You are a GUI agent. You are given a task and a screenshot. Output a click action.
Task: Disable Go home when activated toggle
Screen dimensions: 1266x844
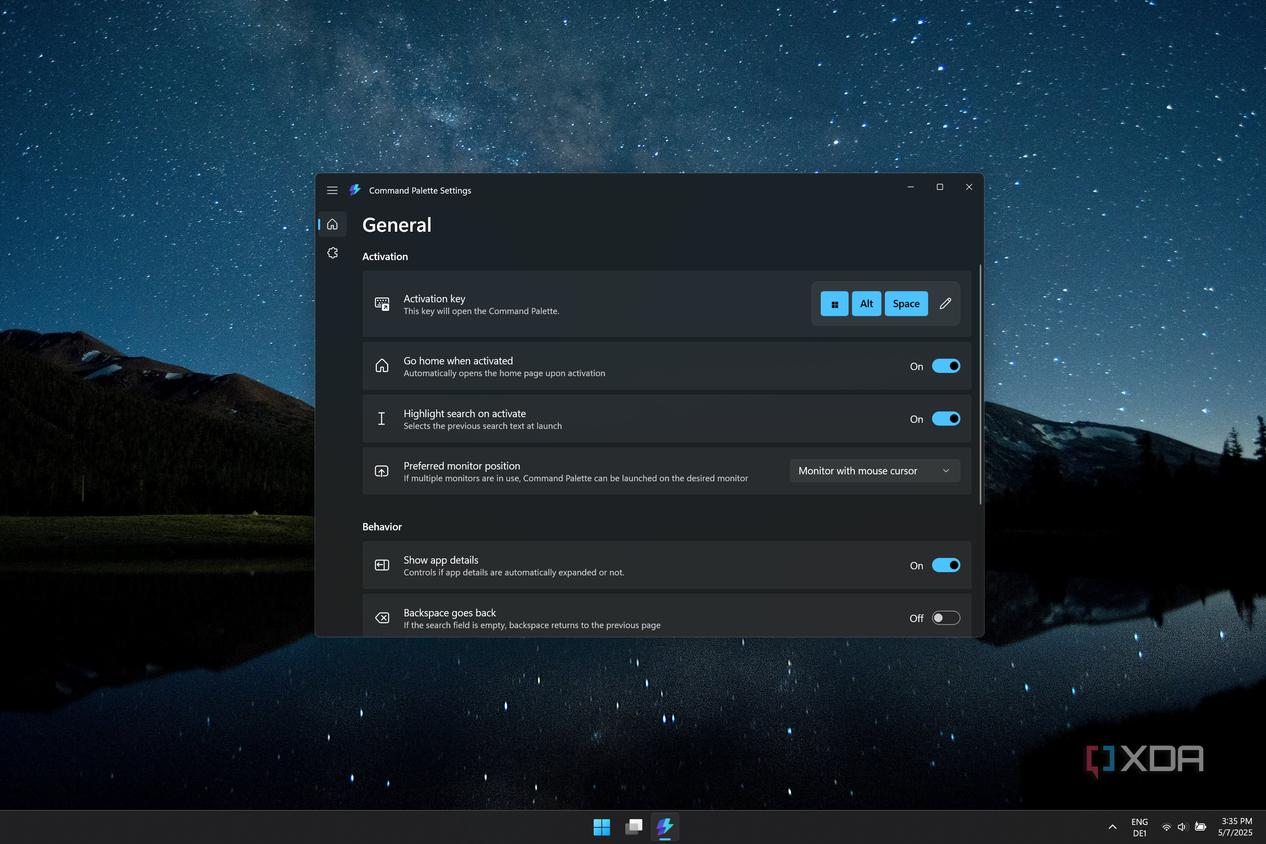pyautogui.click(x=946, y=366)
